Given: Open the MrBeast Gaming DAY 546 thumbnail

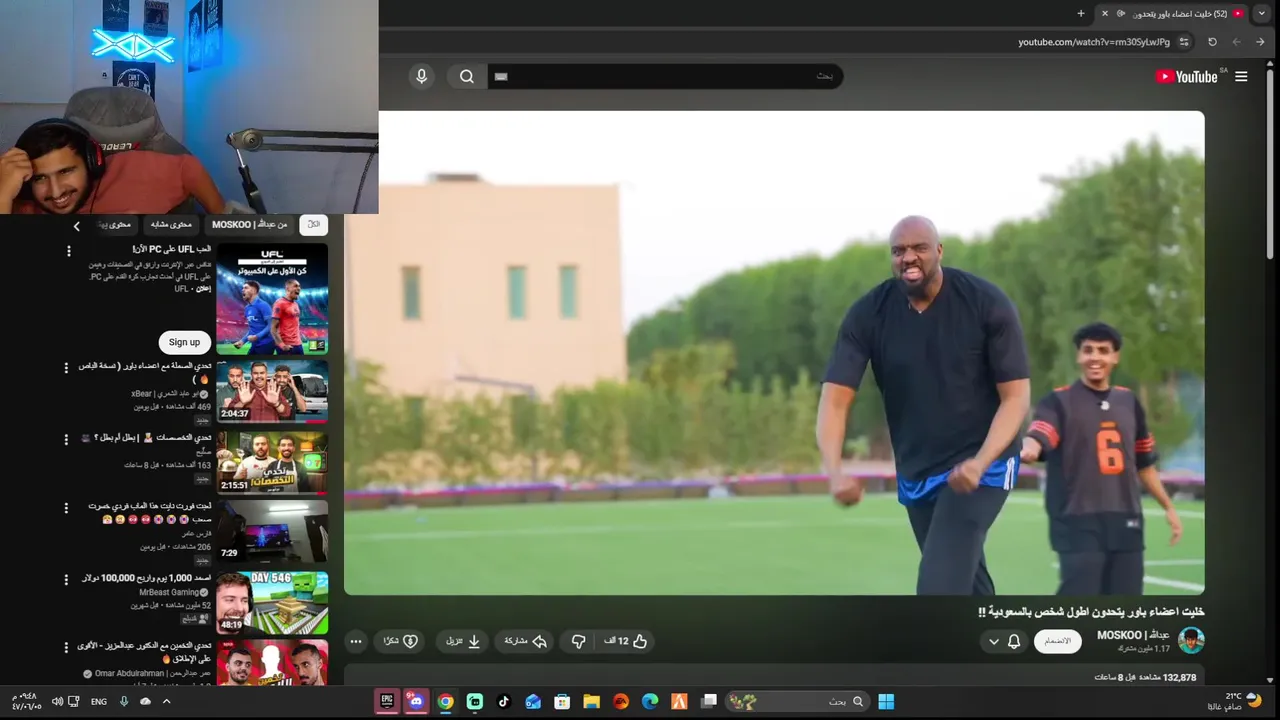Looking at the screenshot, I should click(272, 602).
